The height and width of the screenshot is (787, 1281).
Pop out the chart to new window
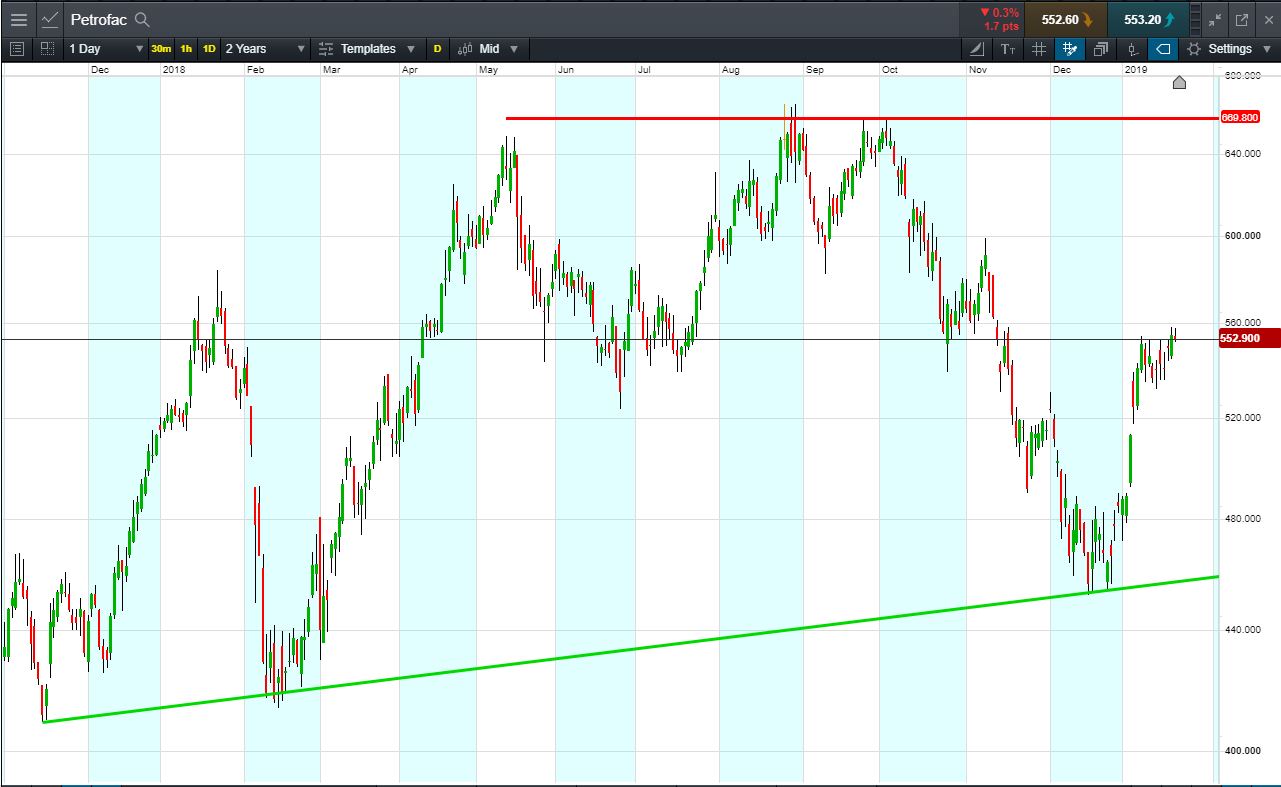(x=1242, y=19)
